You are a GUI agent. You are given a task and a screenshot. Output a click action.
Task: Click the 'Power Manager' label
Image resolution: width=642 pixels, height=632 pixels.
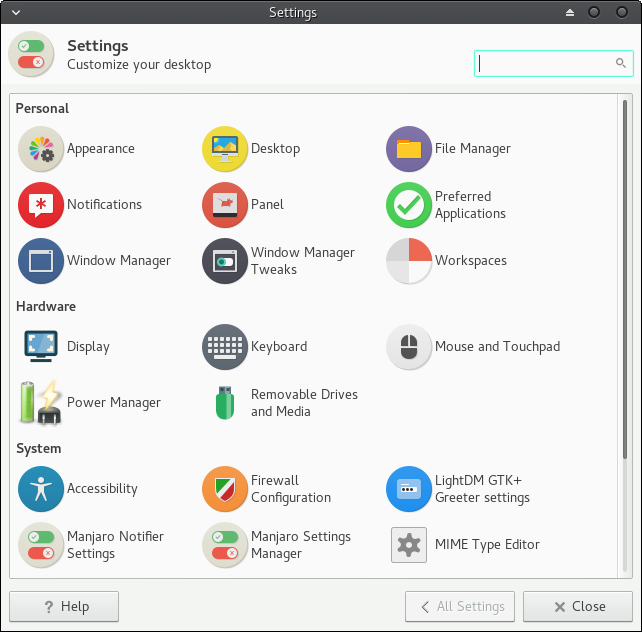pos(114,403)
